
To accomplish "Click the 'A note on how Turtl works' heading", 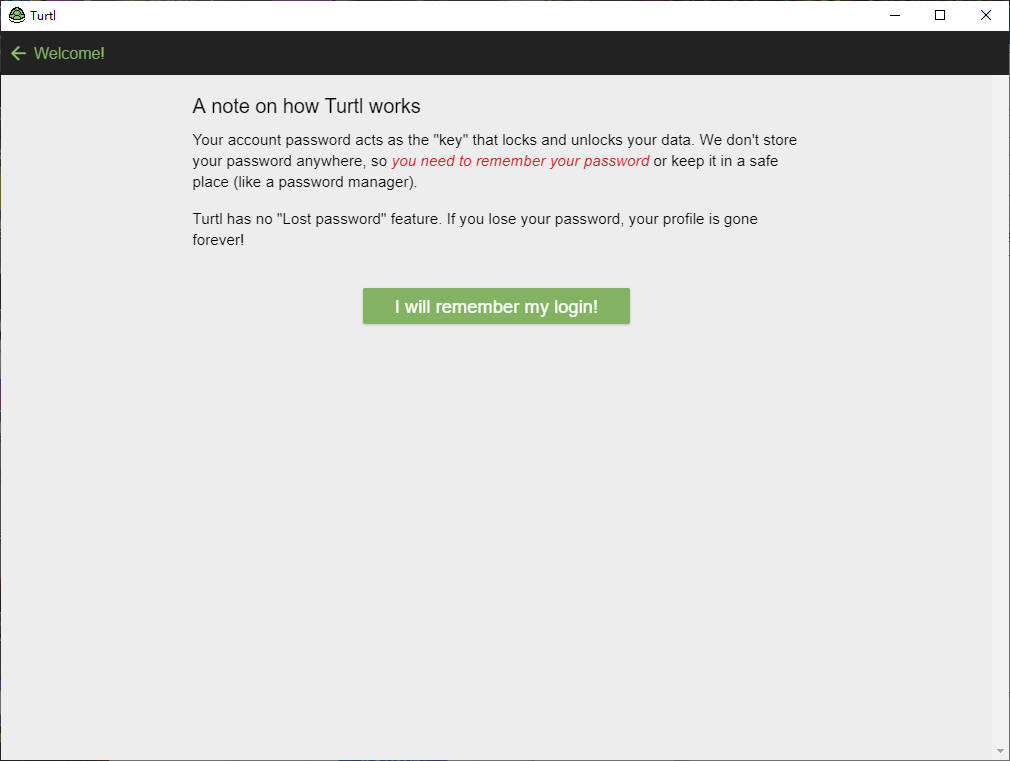I will tap(307, 106).
